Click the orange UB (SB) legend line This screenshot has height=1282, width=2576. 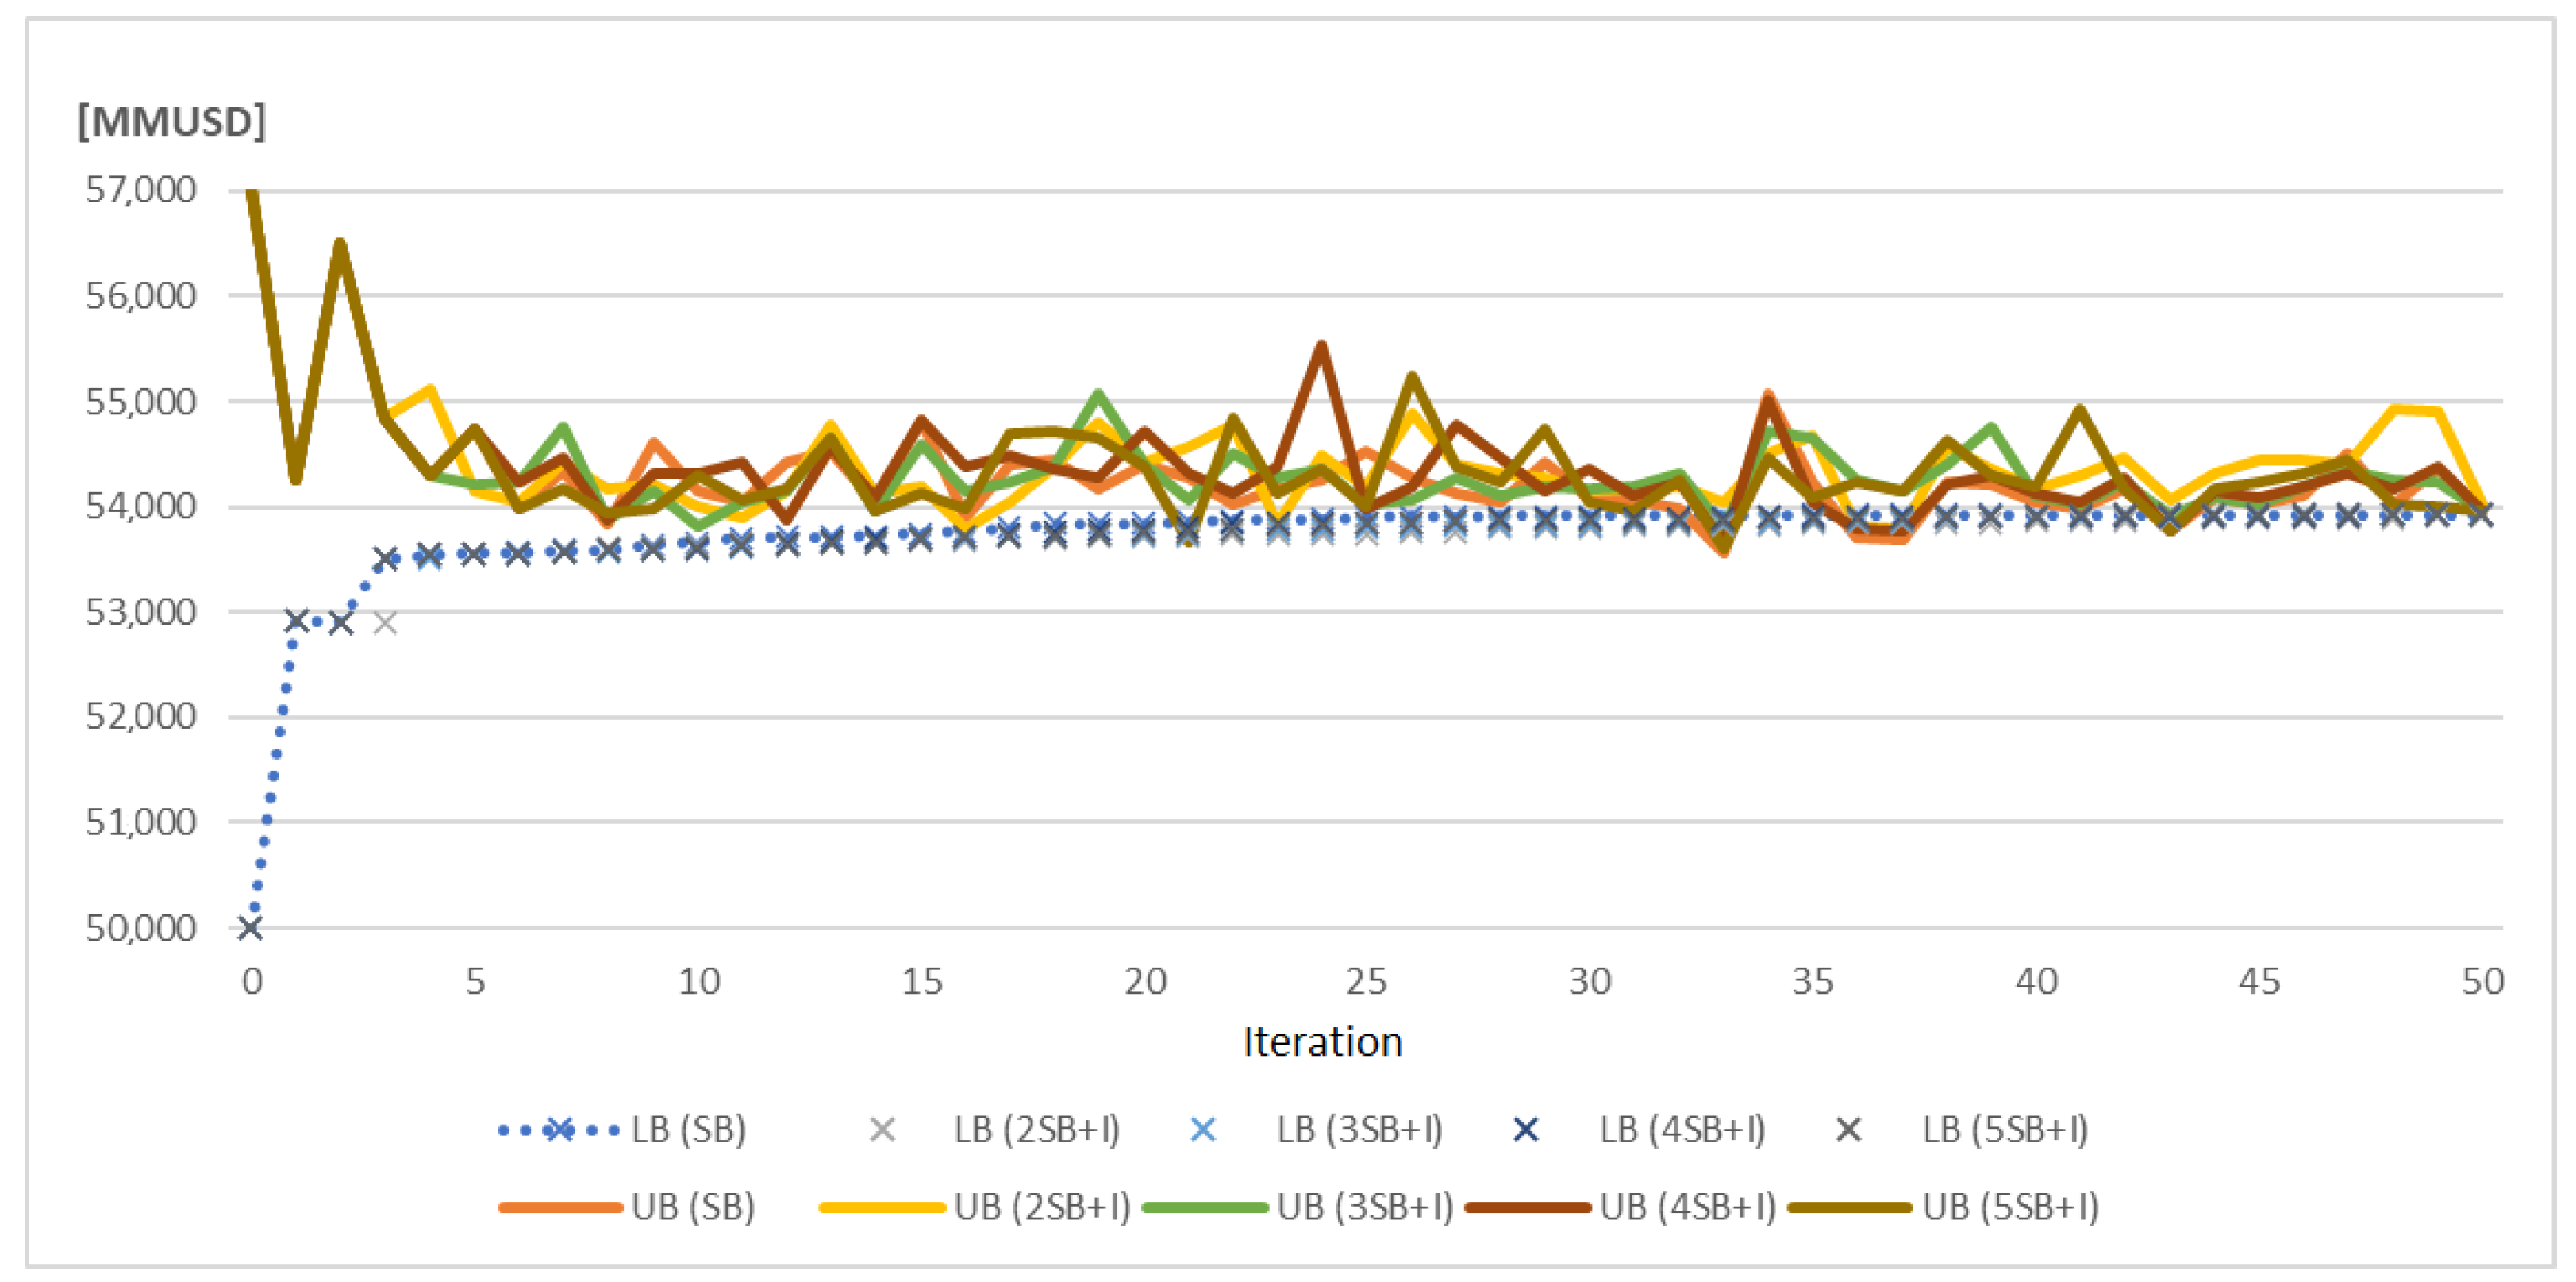pos(560,1208)
